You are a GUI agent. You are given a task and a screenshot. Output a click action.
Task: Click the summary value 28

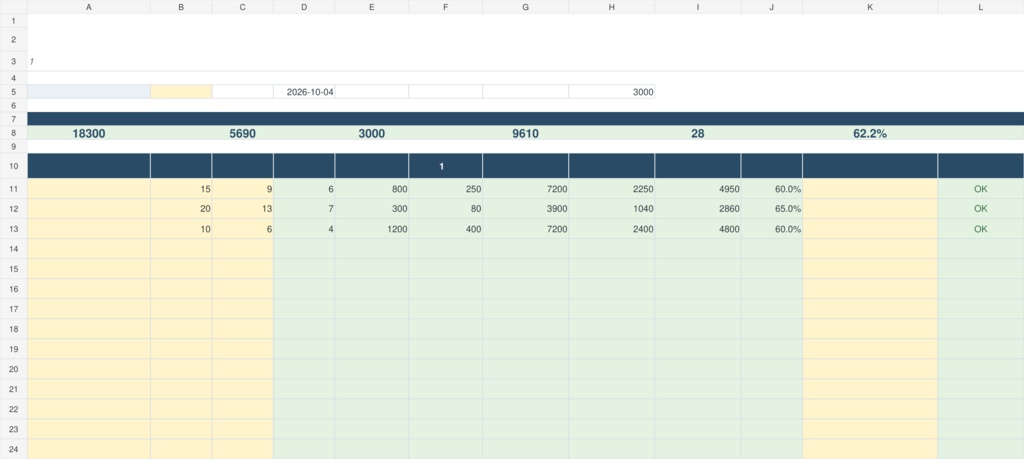[697, 133]
